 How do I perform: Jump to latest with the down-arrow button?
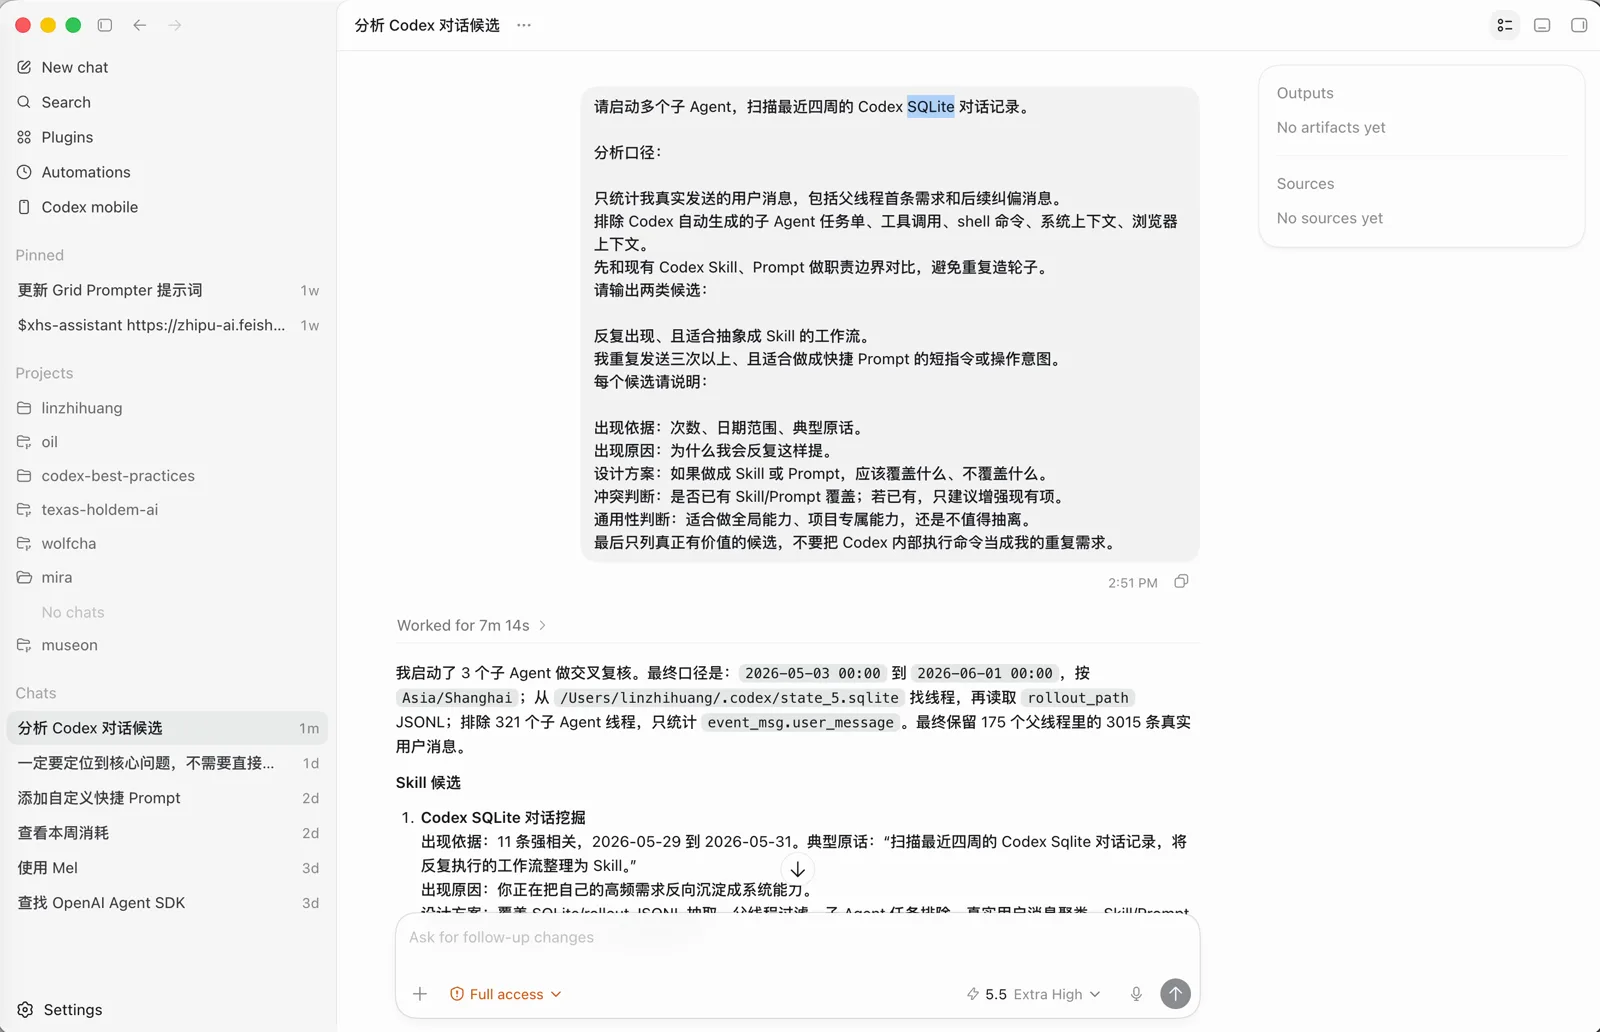[797, 870]
